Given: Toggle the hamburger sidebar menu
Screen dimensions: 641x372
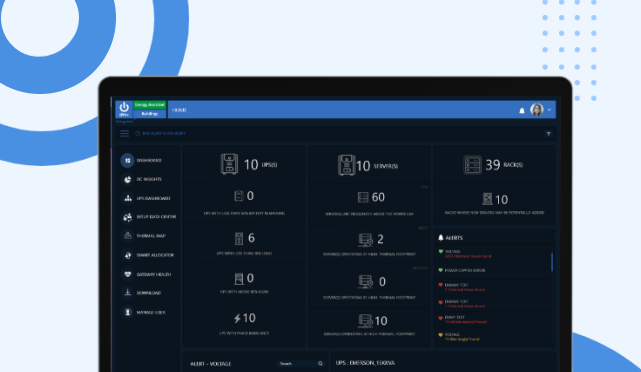Looking at the screenshot, I should (x=125, y=134).
